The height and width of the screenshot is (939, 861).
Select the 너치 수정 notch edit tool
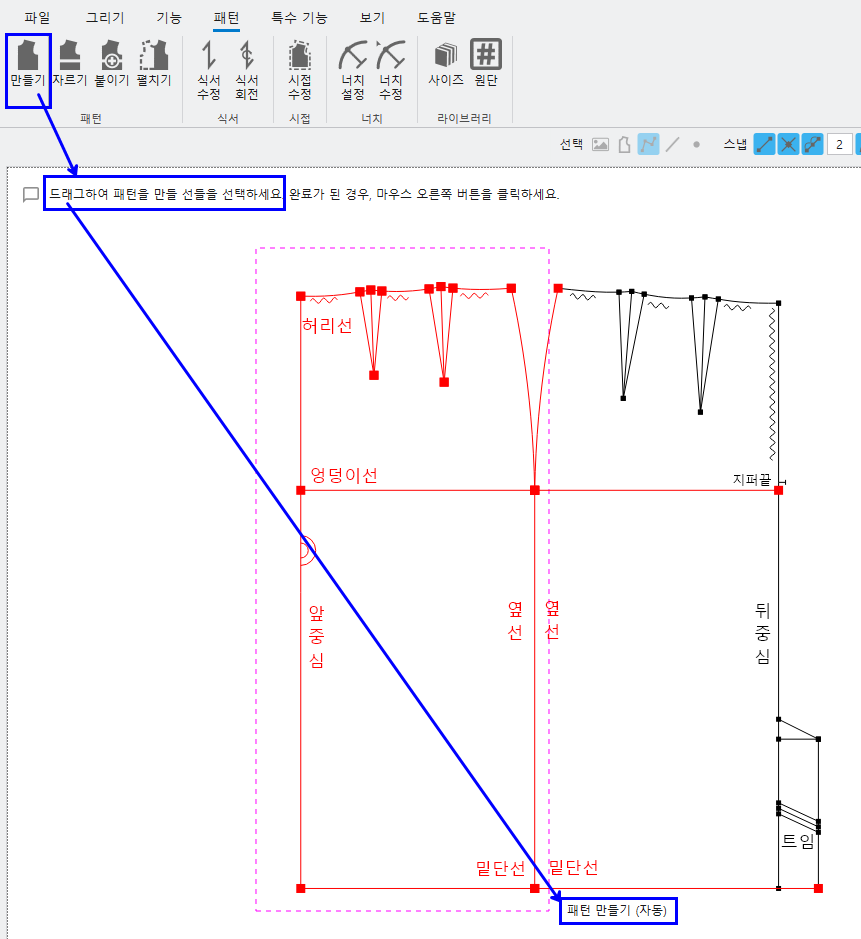tap(391, 70)
